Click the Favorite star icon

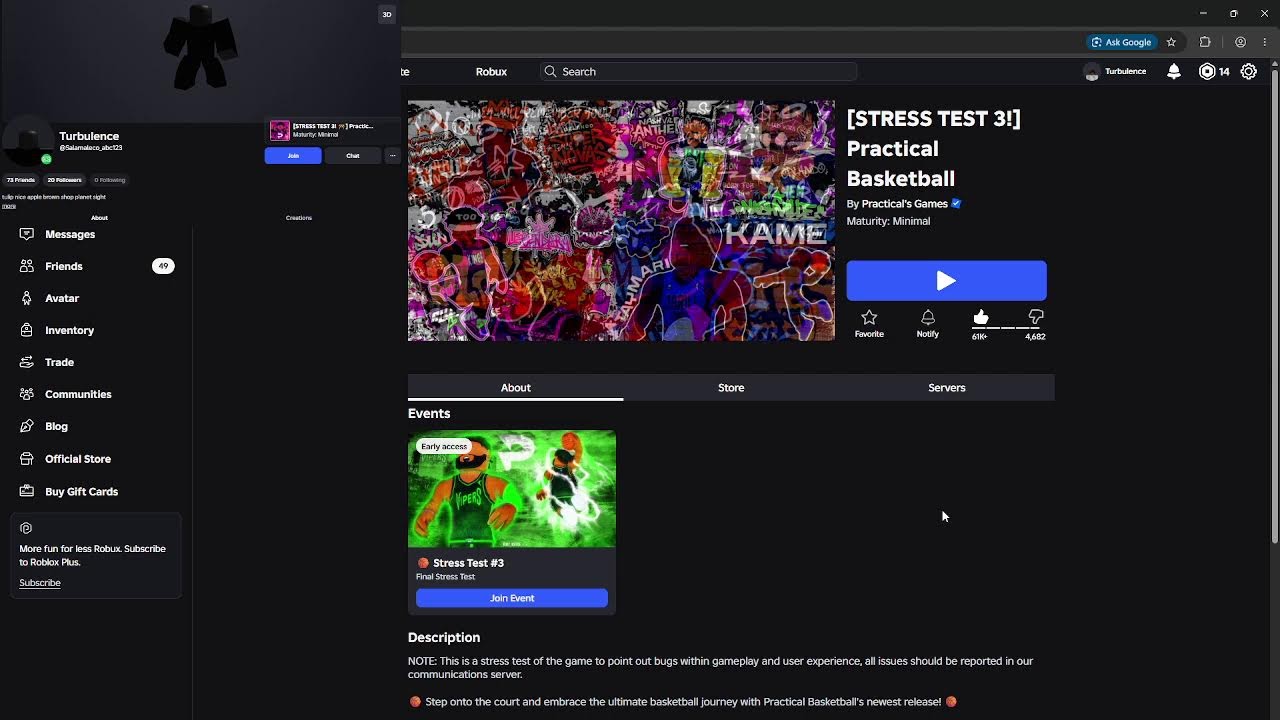869,317
